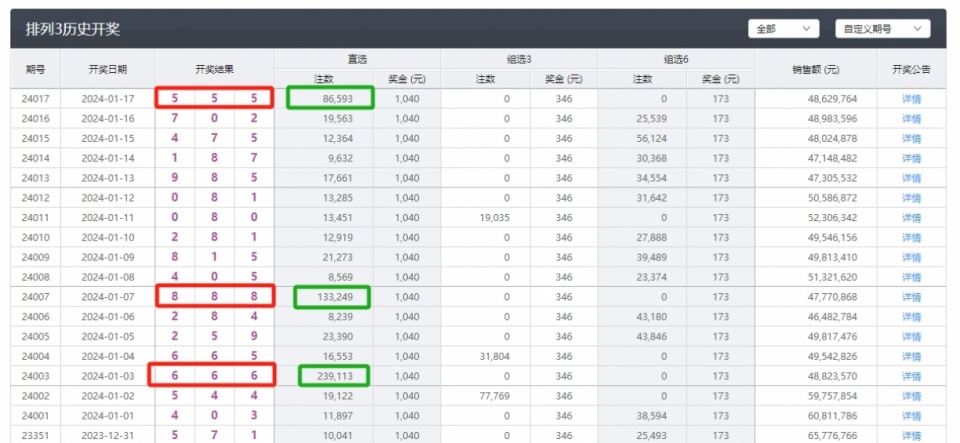The image size is (960, 443).
Task: Click the 期号 column header
Action: click(x=35, y=69)
